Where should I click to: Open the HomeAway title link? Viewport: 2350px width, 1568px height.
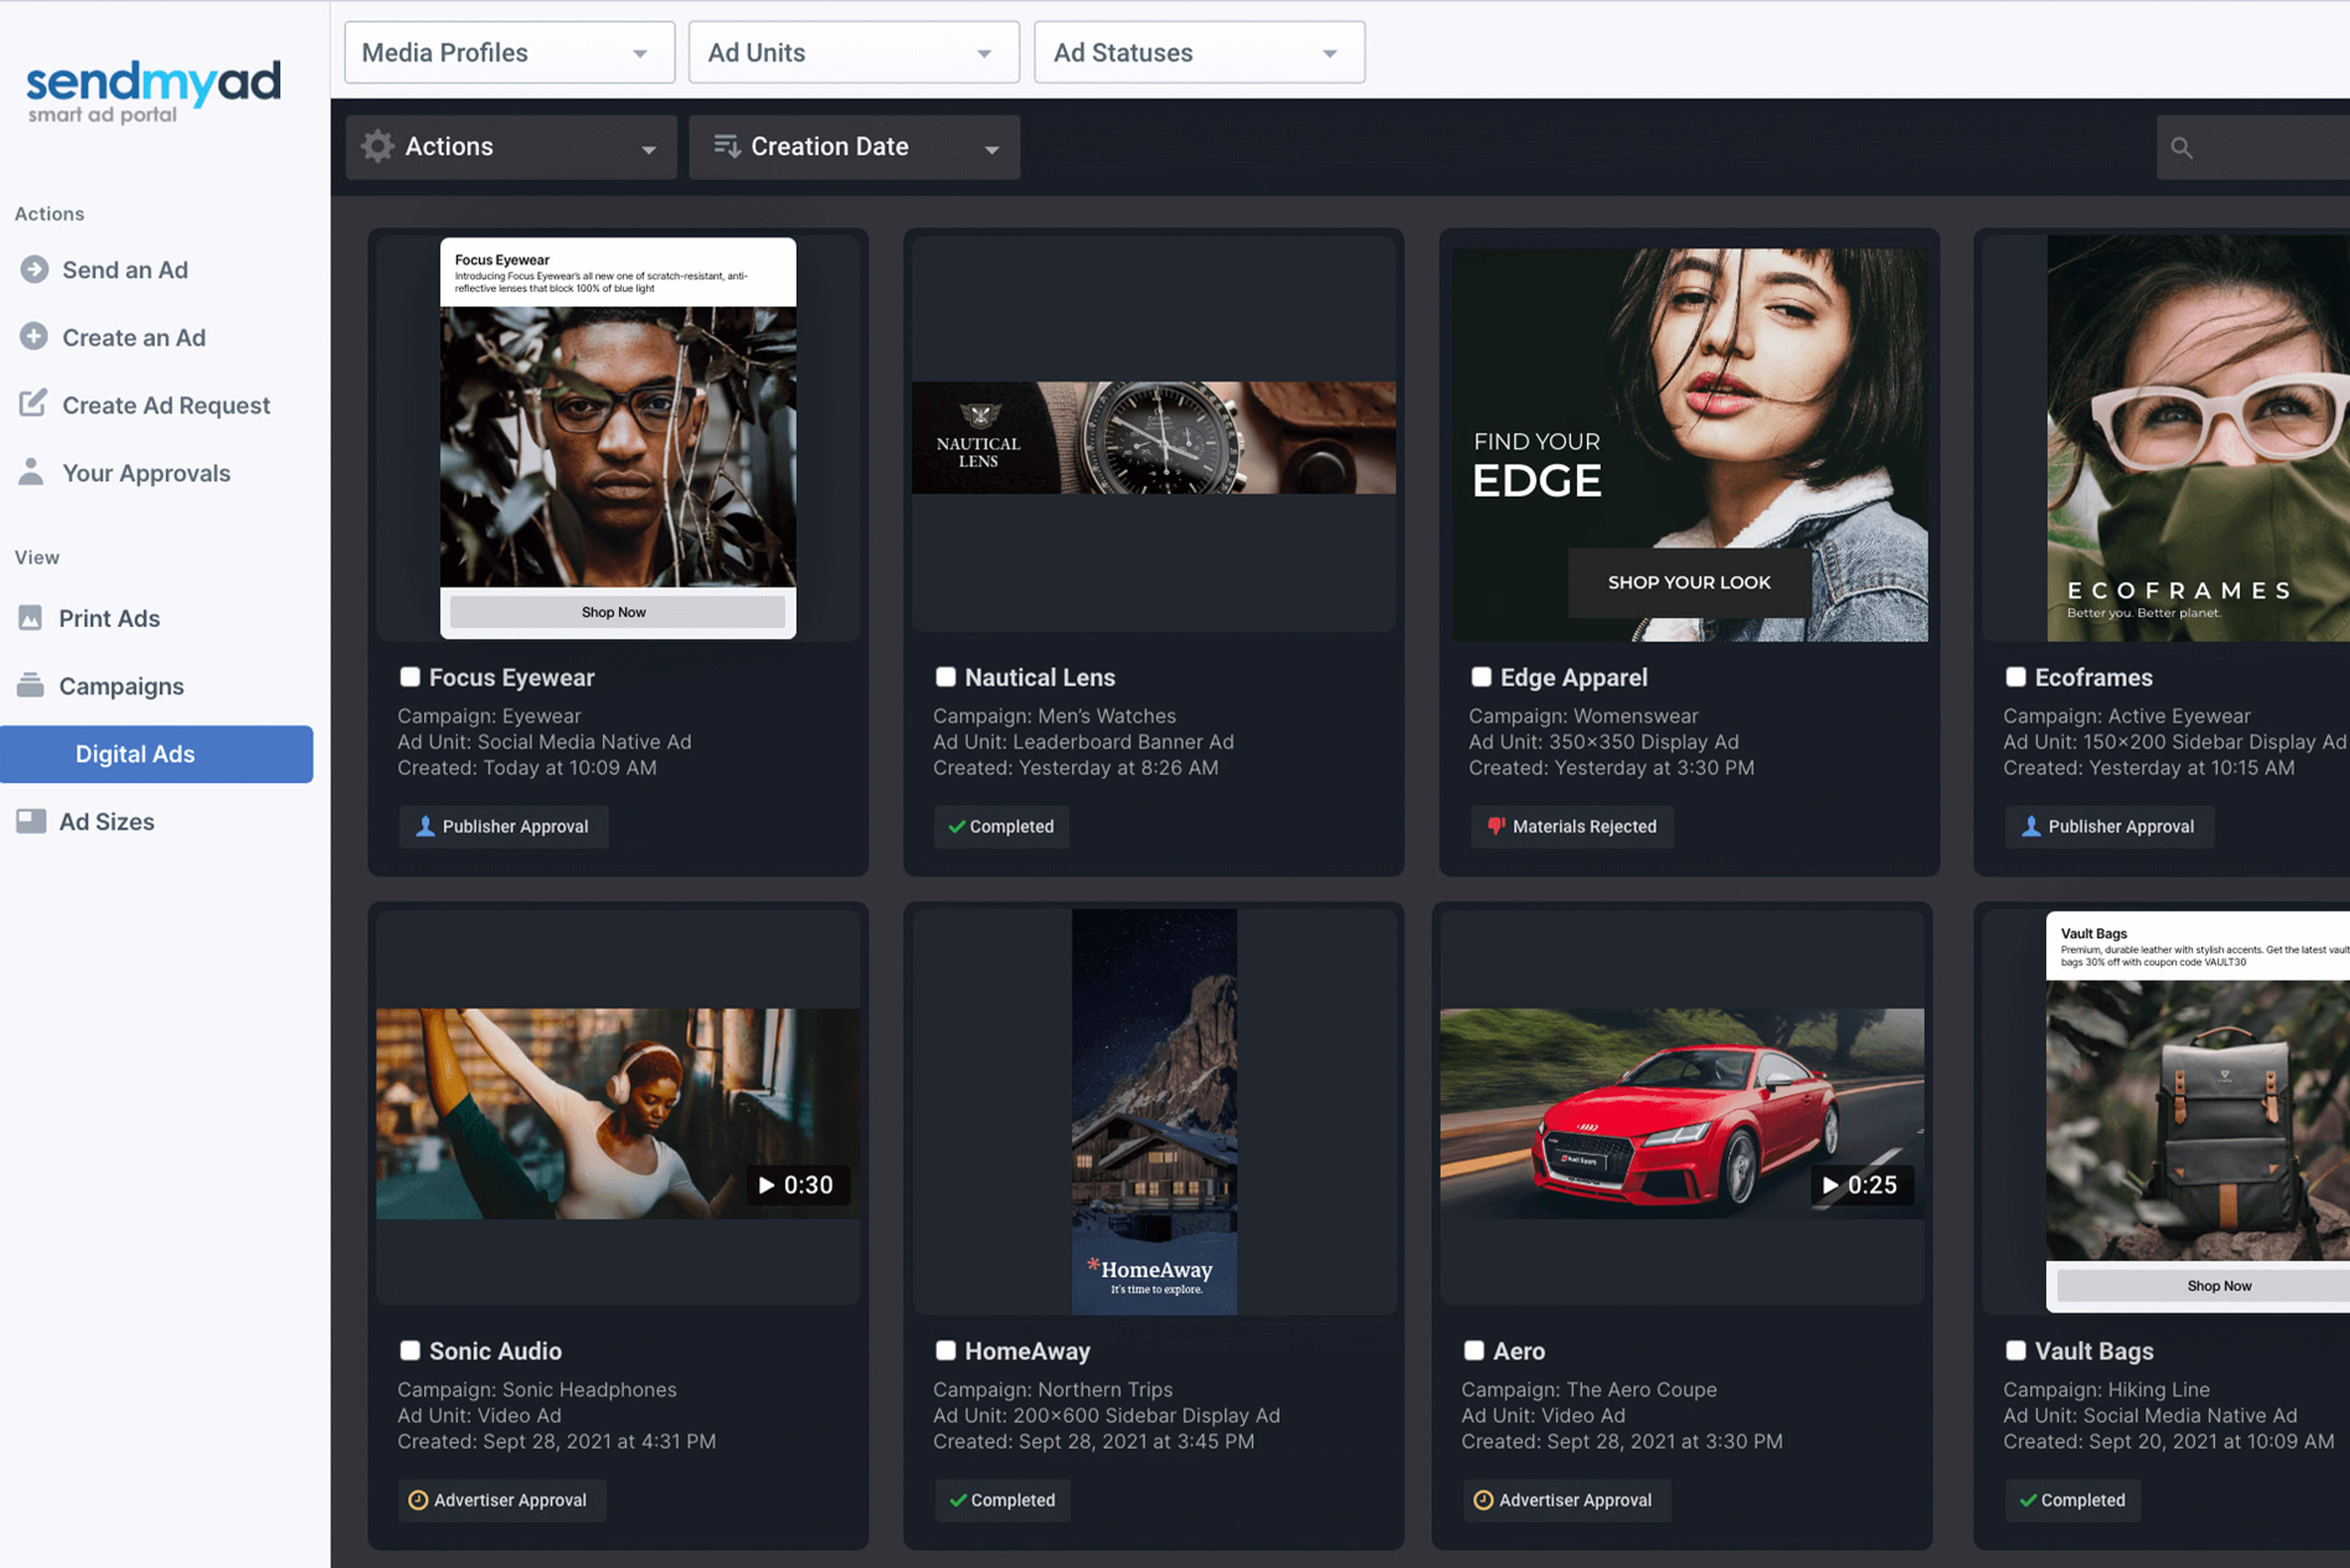coord(1027,1351)
